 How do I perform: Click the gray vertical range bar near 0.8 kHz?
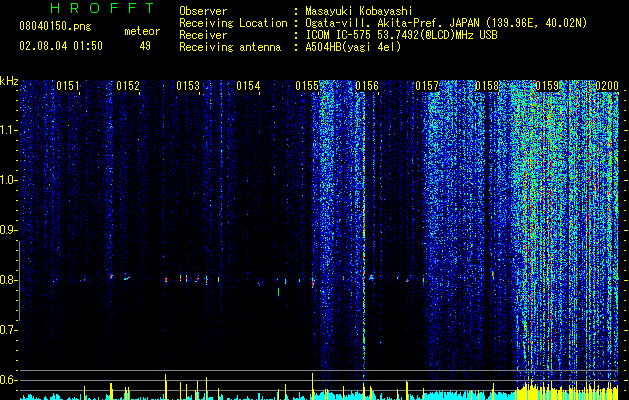click(19, 280)
